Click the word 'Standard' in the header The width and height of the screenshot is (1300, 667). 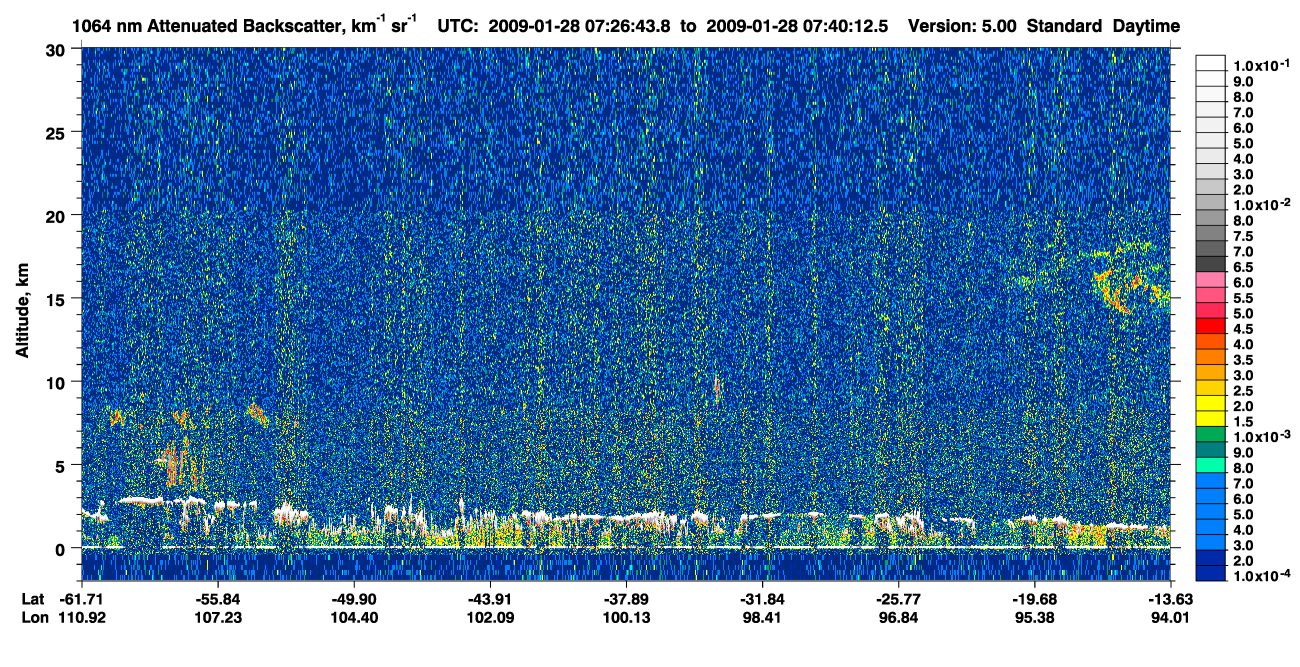[x=1062, y=26]
